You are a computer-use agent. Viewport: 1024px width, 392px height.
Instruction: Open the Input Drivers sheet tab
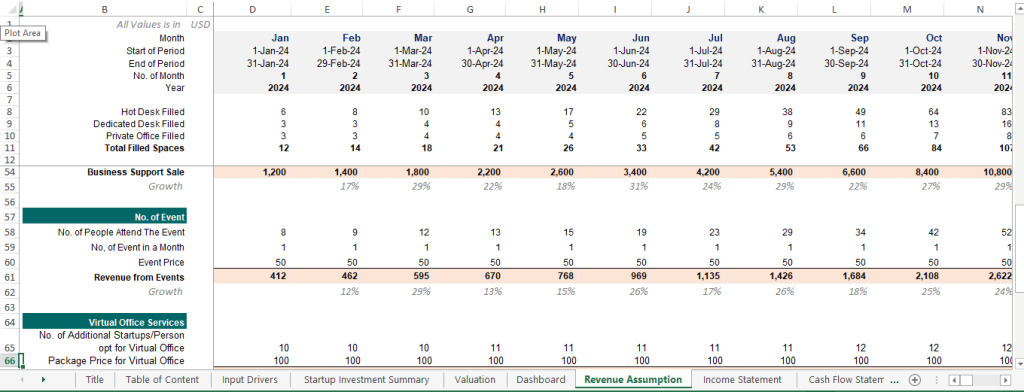tap(249, 380)
